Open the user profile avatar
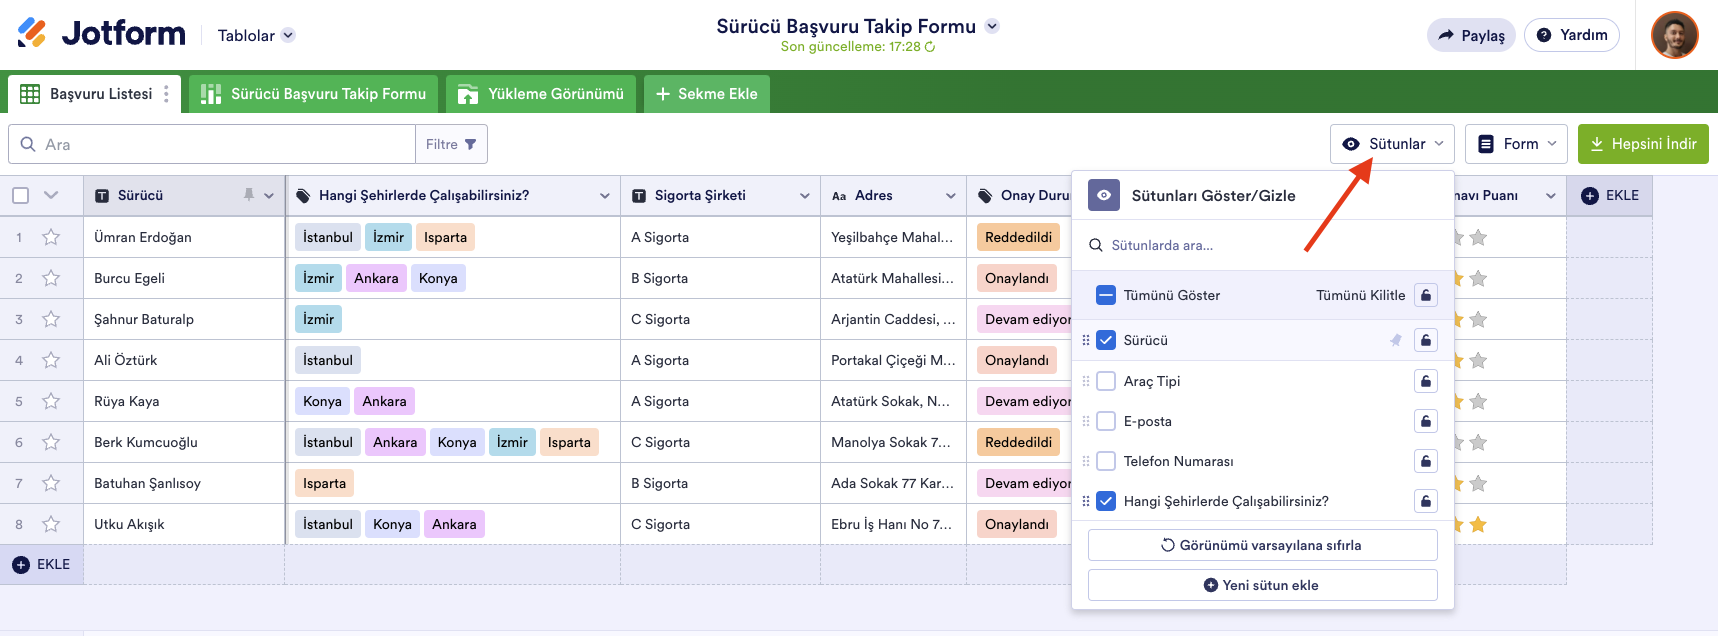This screenshot has height=636, width=1718. [x=1674, y=35]
